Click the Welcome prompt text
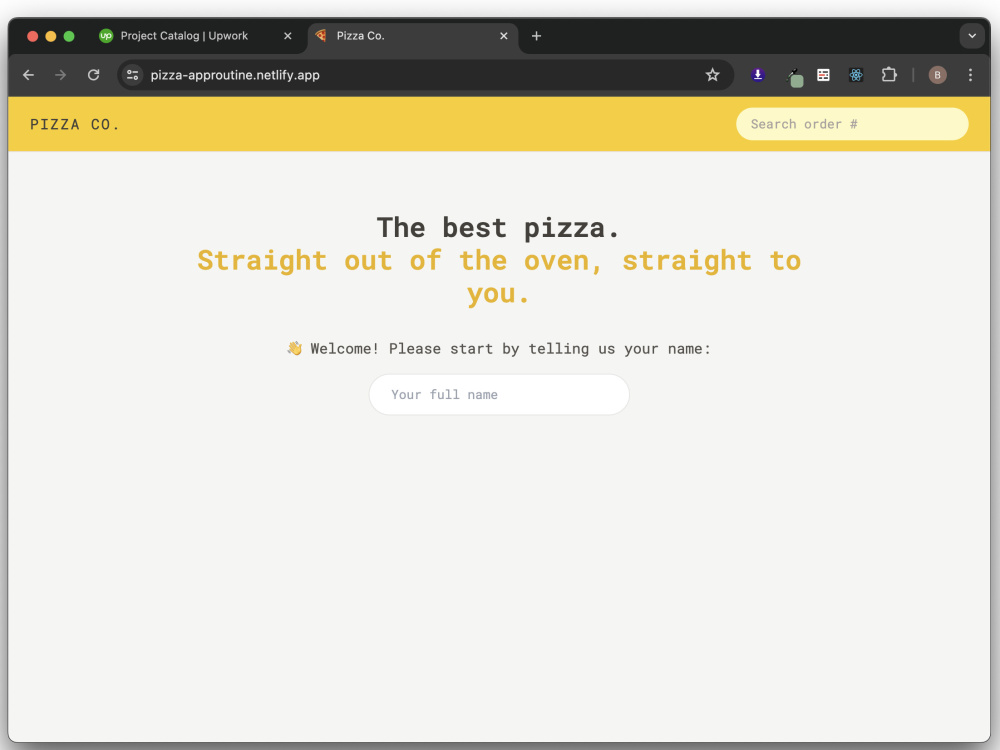The width and height of the screenshot is (1000, 750). [x=498, y=349]
